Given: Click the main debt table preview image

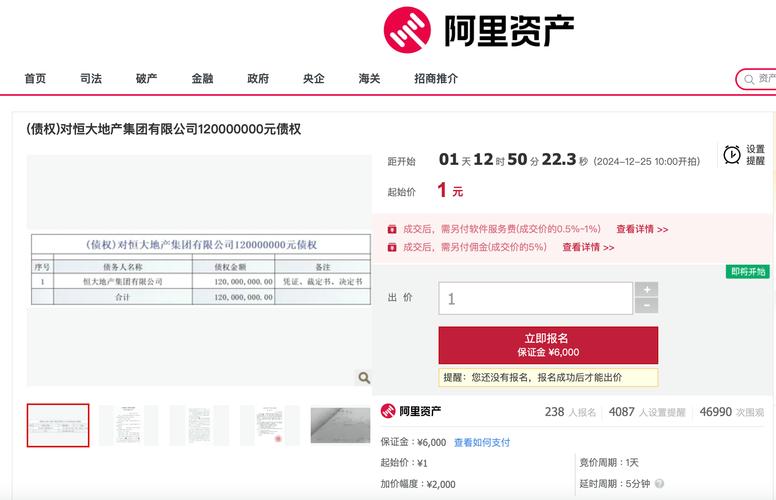Looking at the screenshot, I should coord(200,269).
